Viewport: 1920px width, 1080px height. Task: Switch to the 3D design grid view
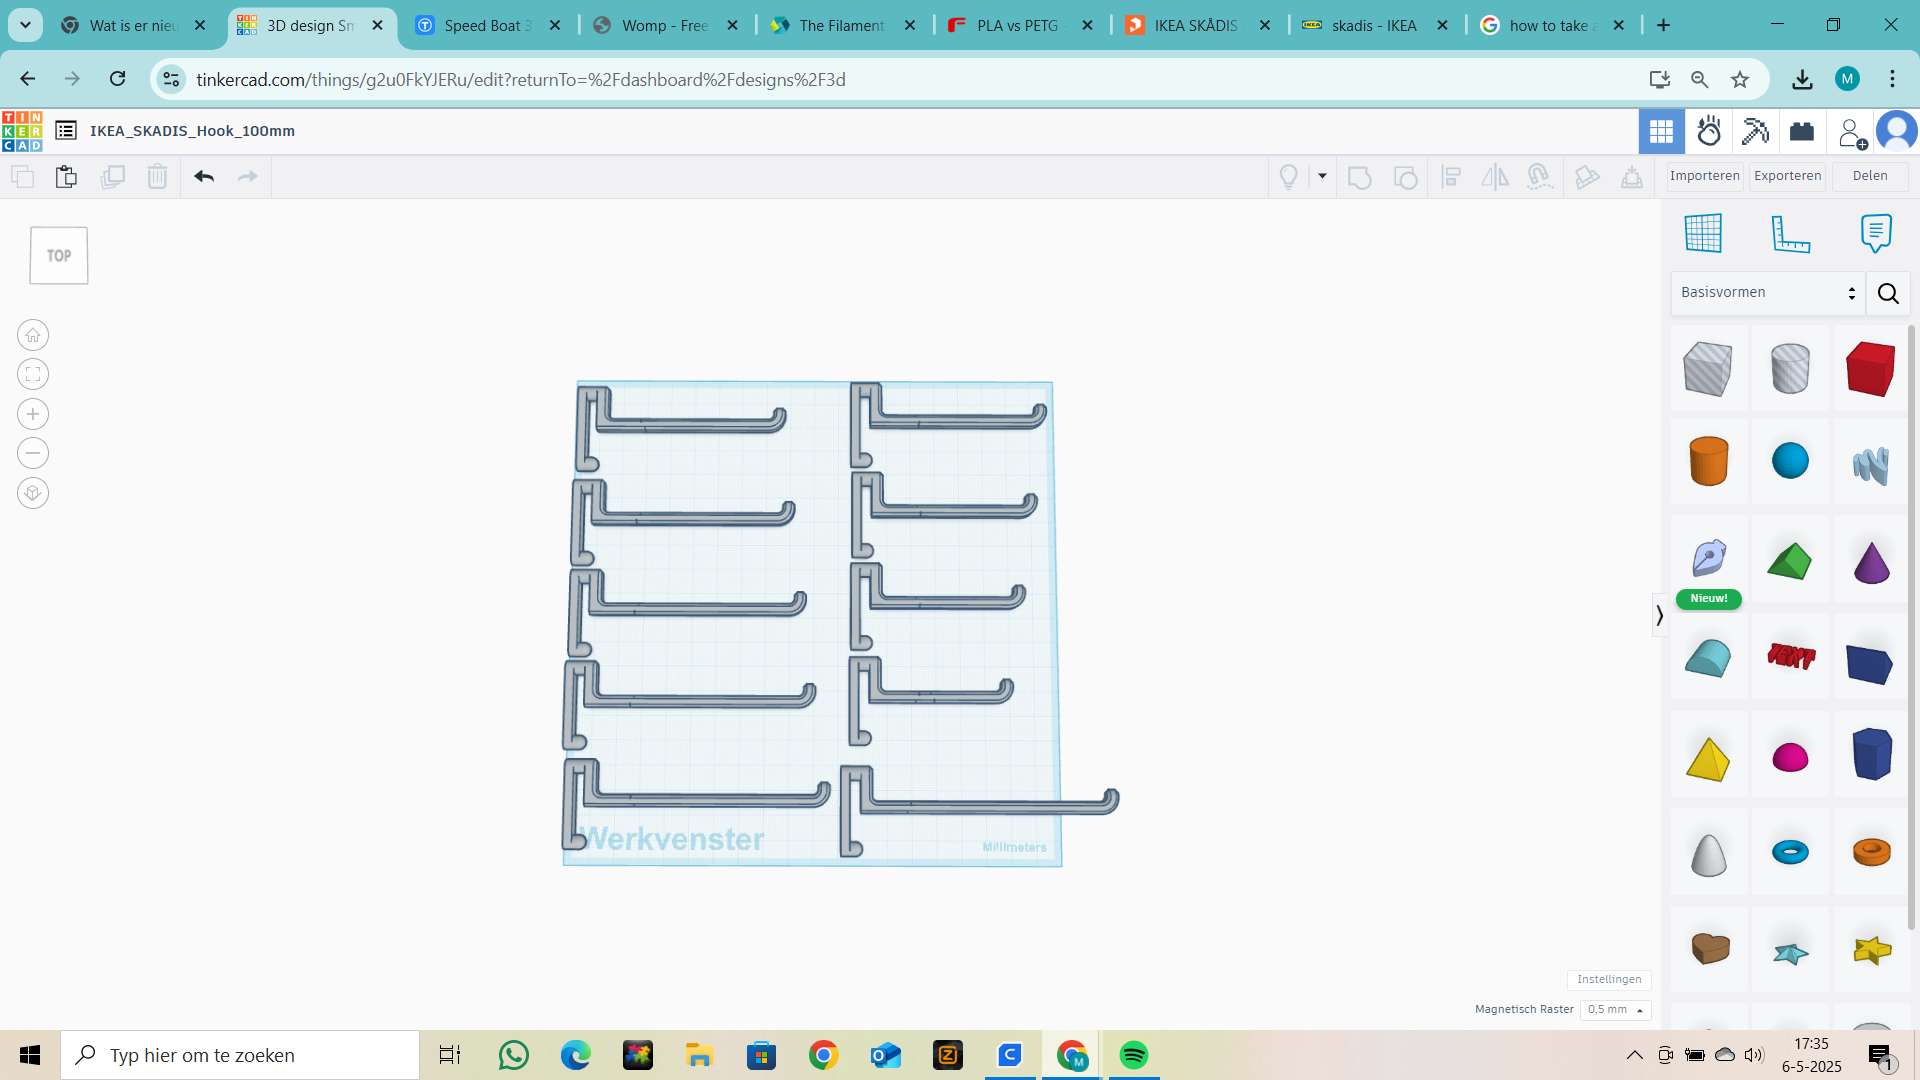point(1661,131)
